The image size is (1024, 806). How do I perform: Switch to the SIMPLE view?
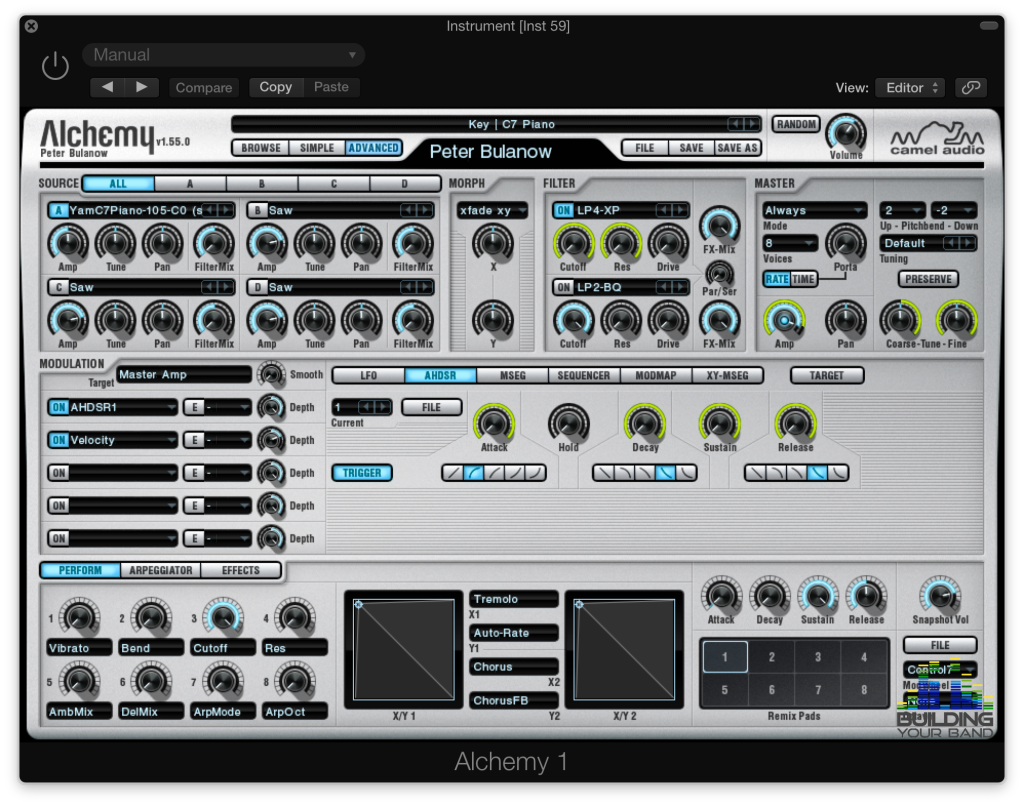coord(317,148)
